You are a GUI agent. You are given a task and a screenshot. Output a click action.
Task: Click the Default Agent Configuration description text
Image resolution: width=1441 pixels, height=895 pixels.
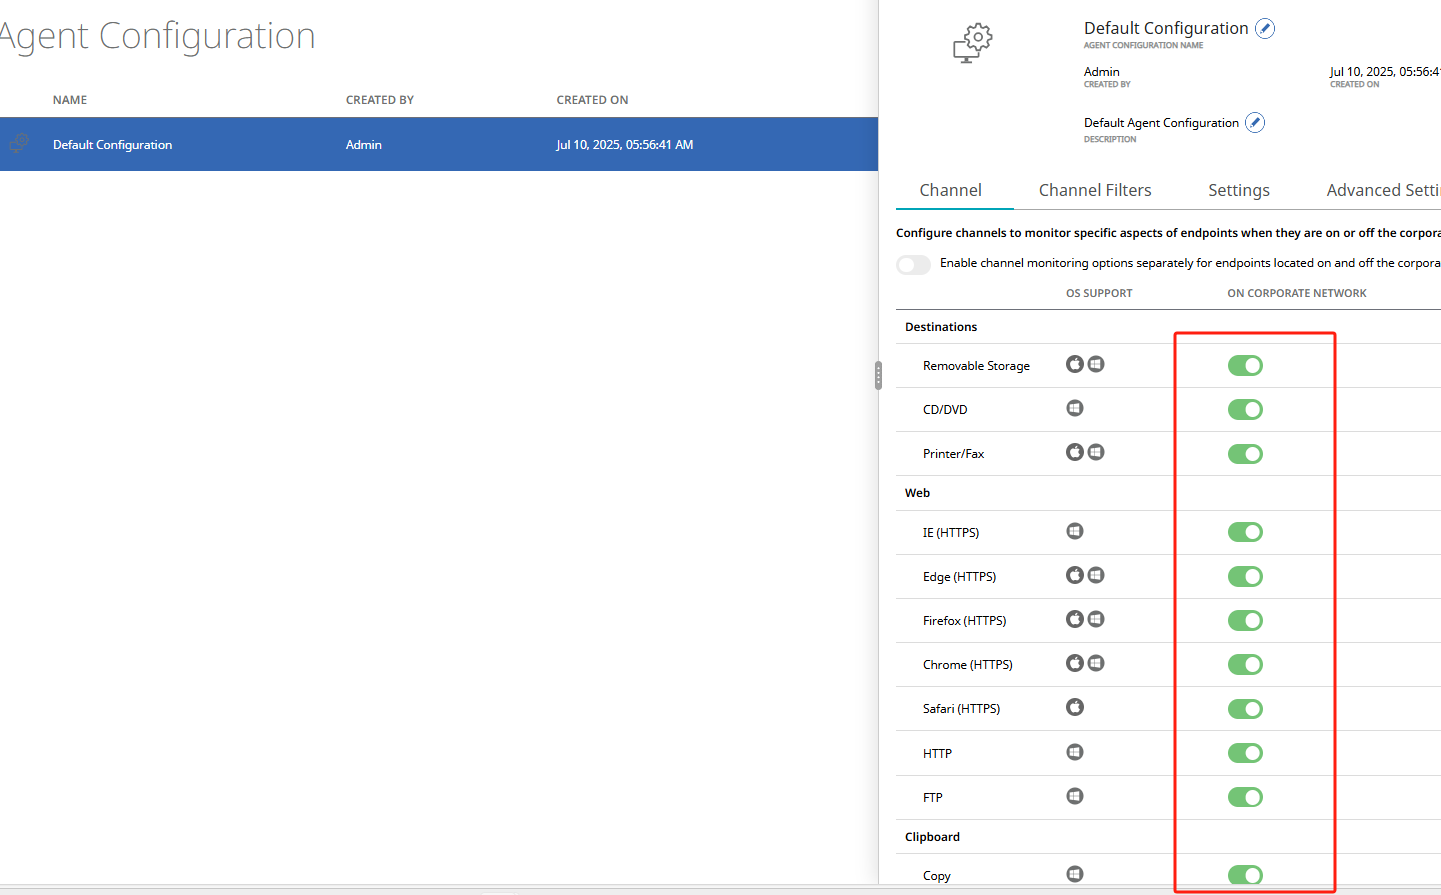coord(1161,123)
